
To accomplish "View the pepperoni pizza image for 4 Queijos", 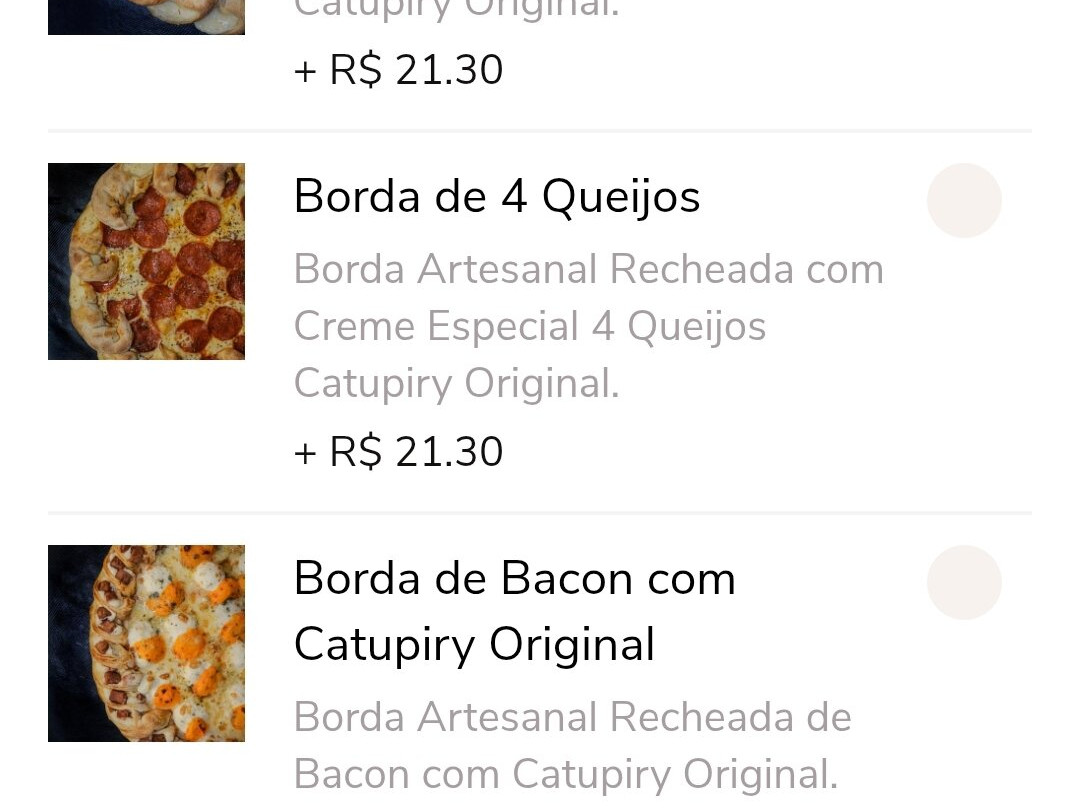I will (146, 261).
